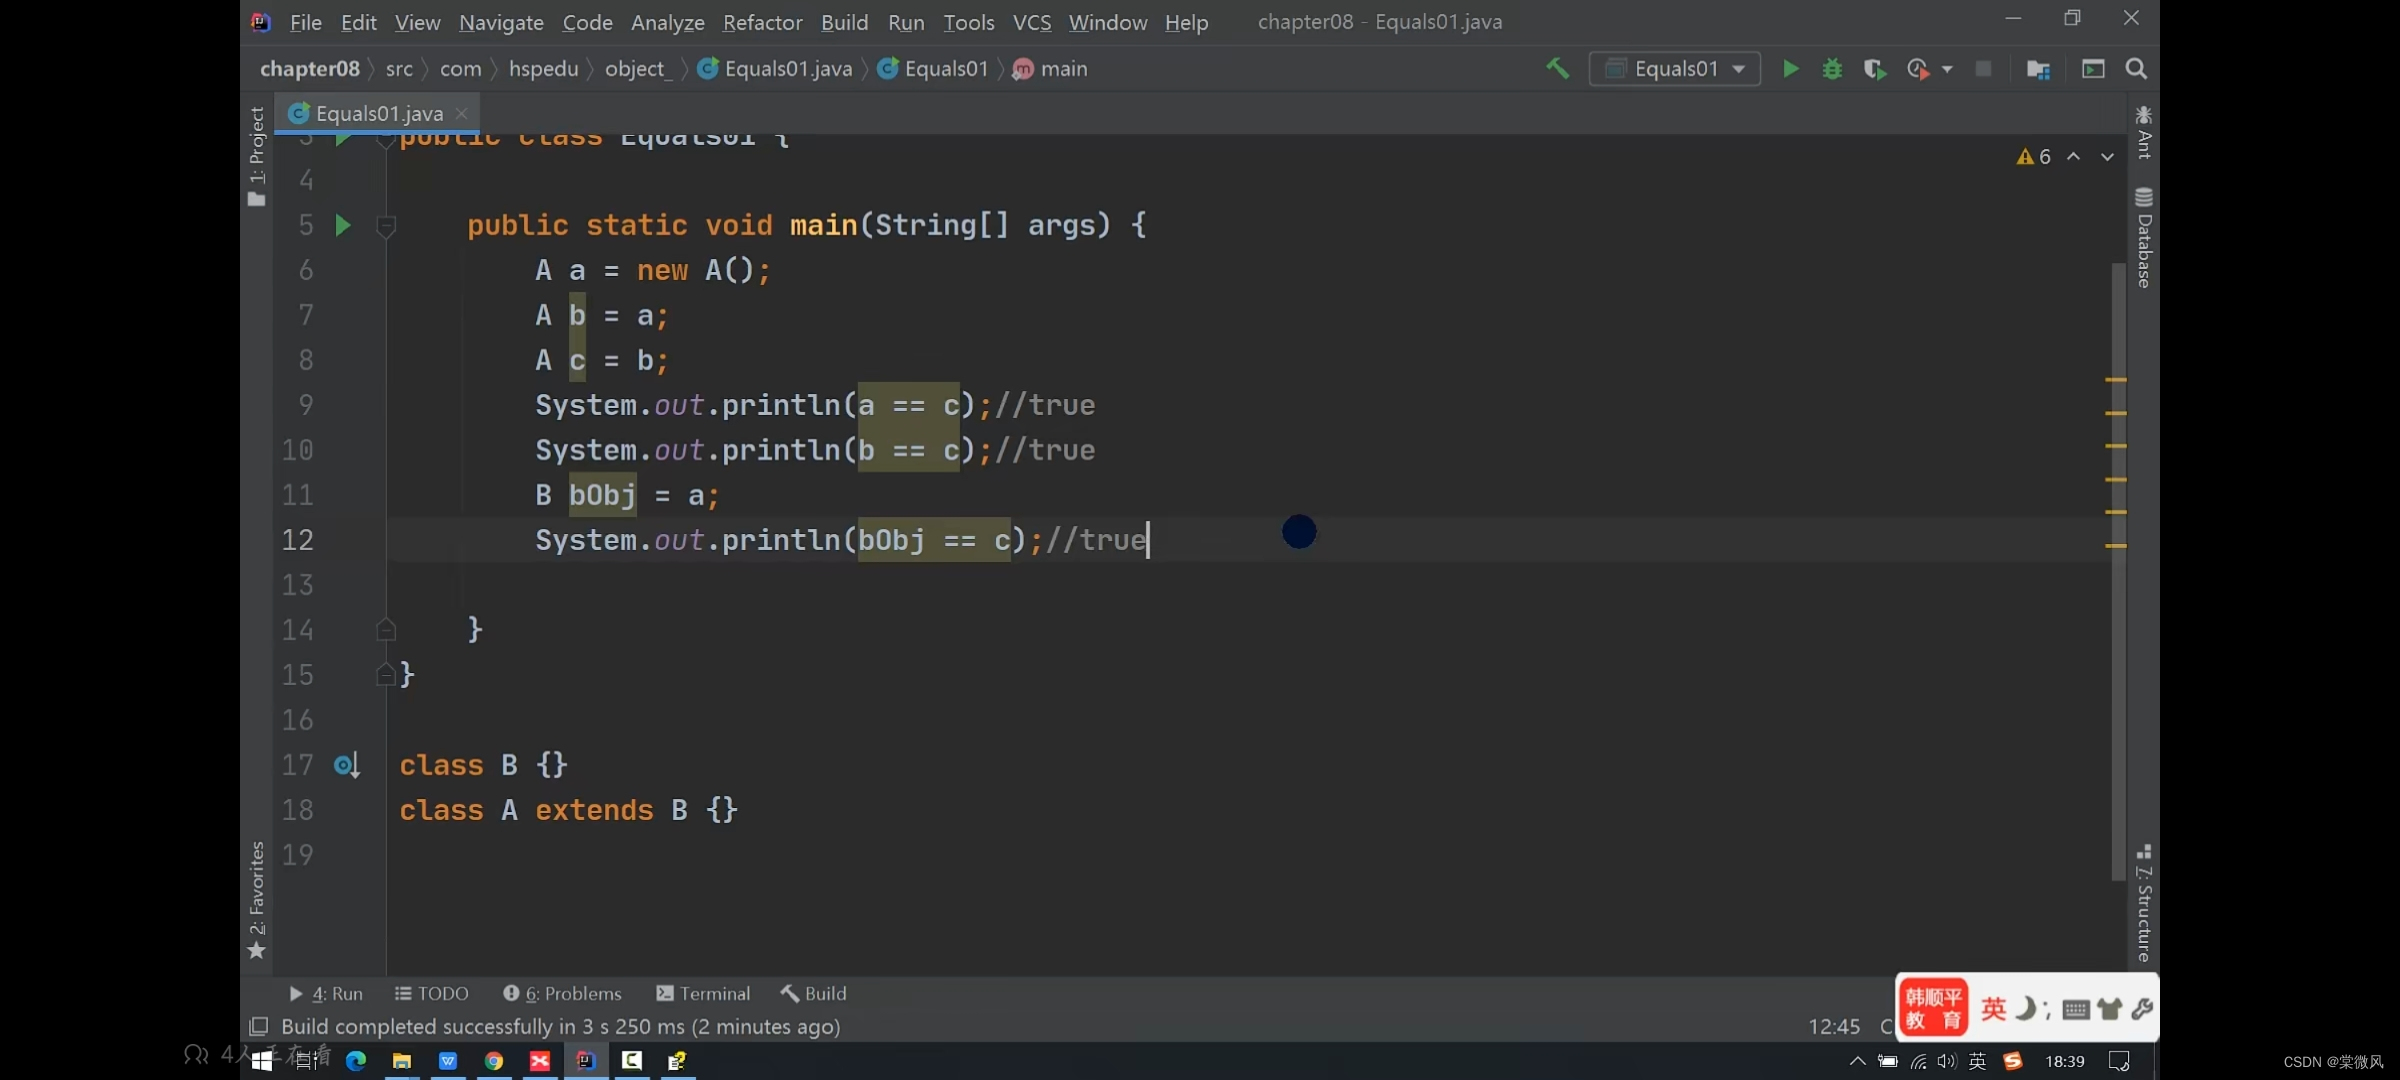Open Search Everywhere magnifier icon
The height and width of the screenshot is (1080, 2400).
(2136, 69)
